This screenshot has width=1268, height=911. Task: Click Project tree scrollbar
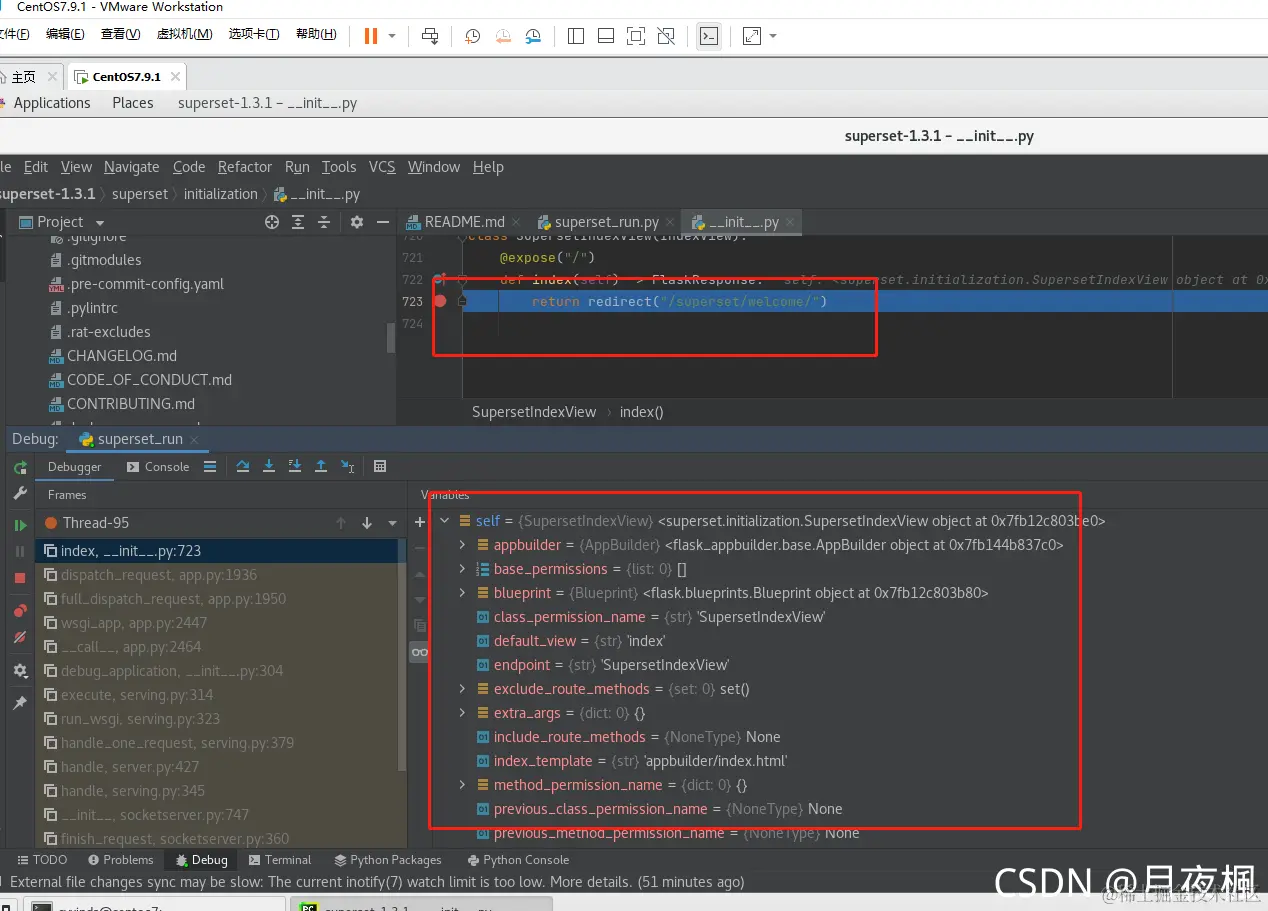coord(391,338)
